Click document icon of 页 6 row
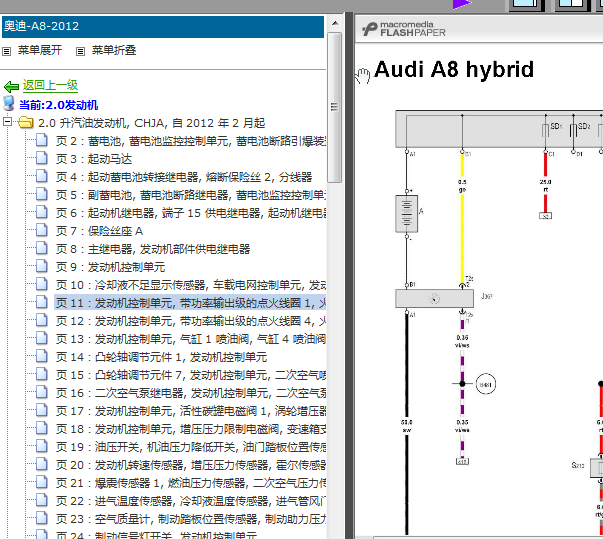 42,212
